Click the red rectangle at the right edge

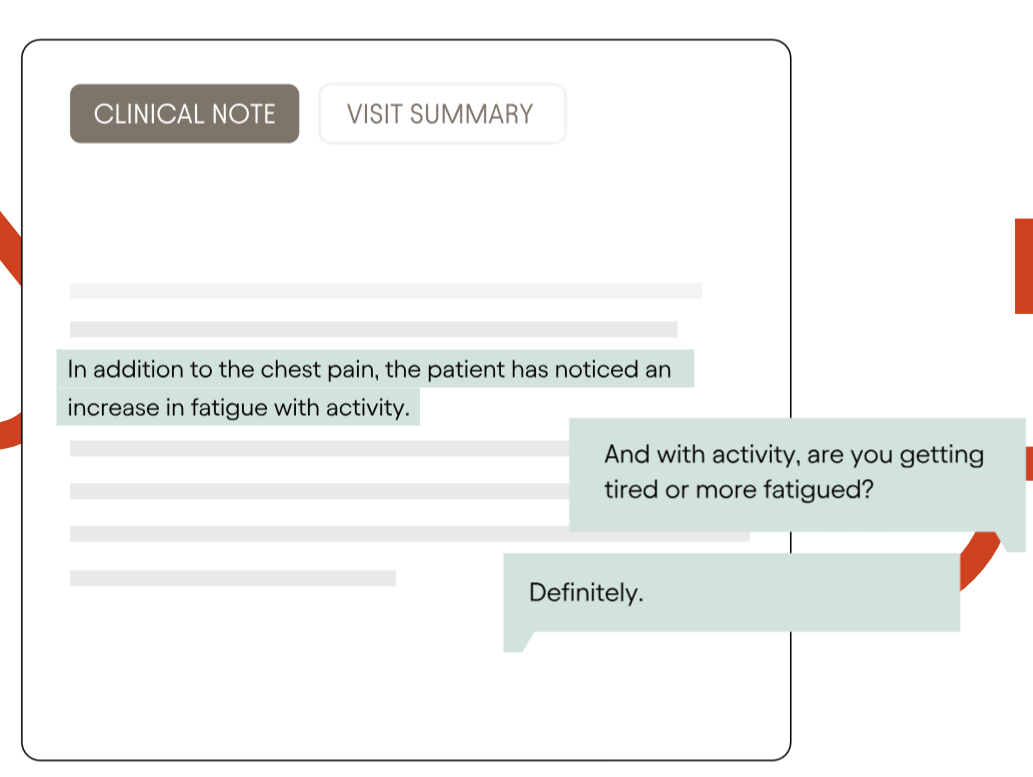pyautogui.click(x=1024, y=266)
